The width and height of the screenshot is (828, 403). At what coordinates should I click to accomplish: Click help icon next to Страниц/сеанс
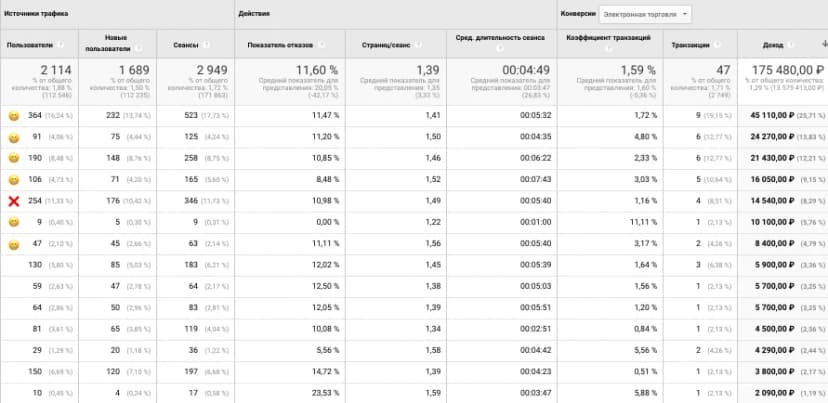click(418, 45)
